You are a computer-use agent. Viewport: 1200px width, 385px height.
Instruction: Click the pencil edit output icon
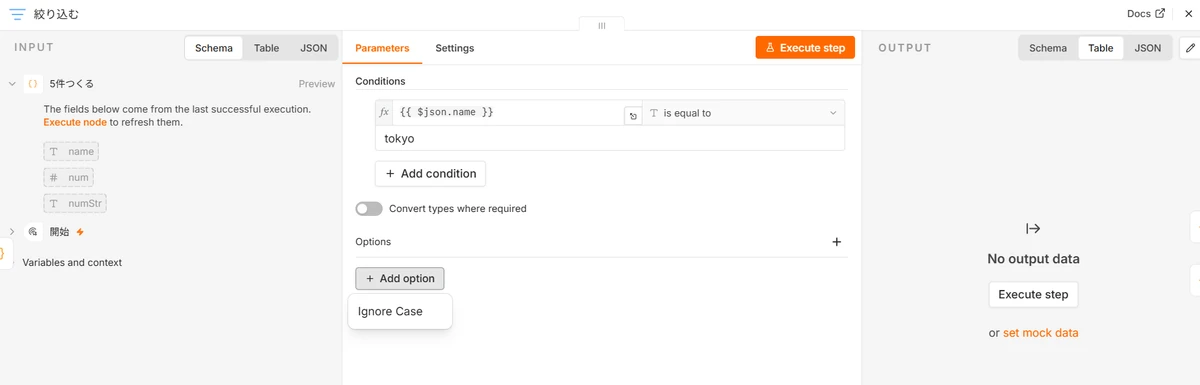(x=1189, y=47)
